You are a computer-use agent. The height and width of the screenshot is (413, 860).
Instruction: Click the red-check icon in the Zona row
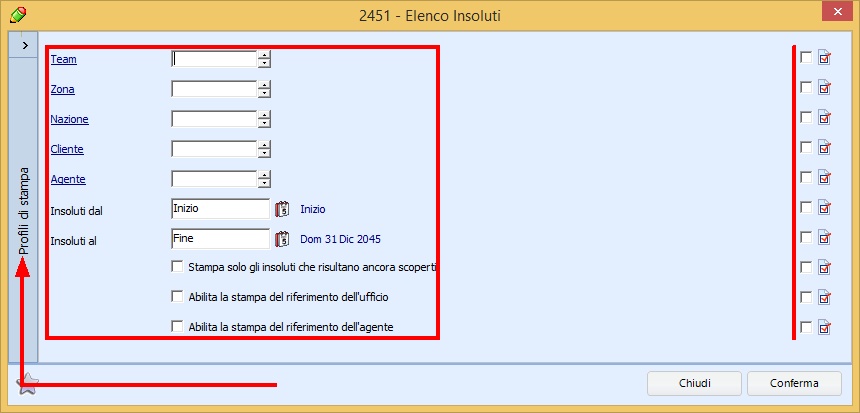point(824,88)
